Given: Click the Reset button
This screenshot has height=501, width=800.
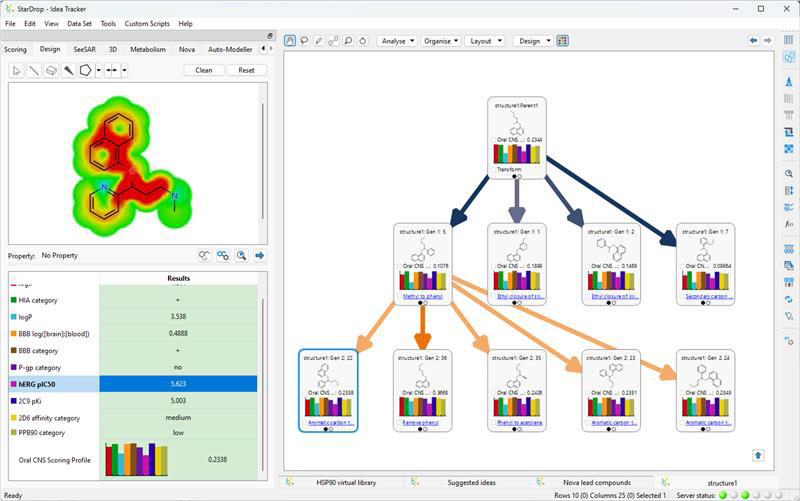Looking at the screenshot, I should 246,70.
